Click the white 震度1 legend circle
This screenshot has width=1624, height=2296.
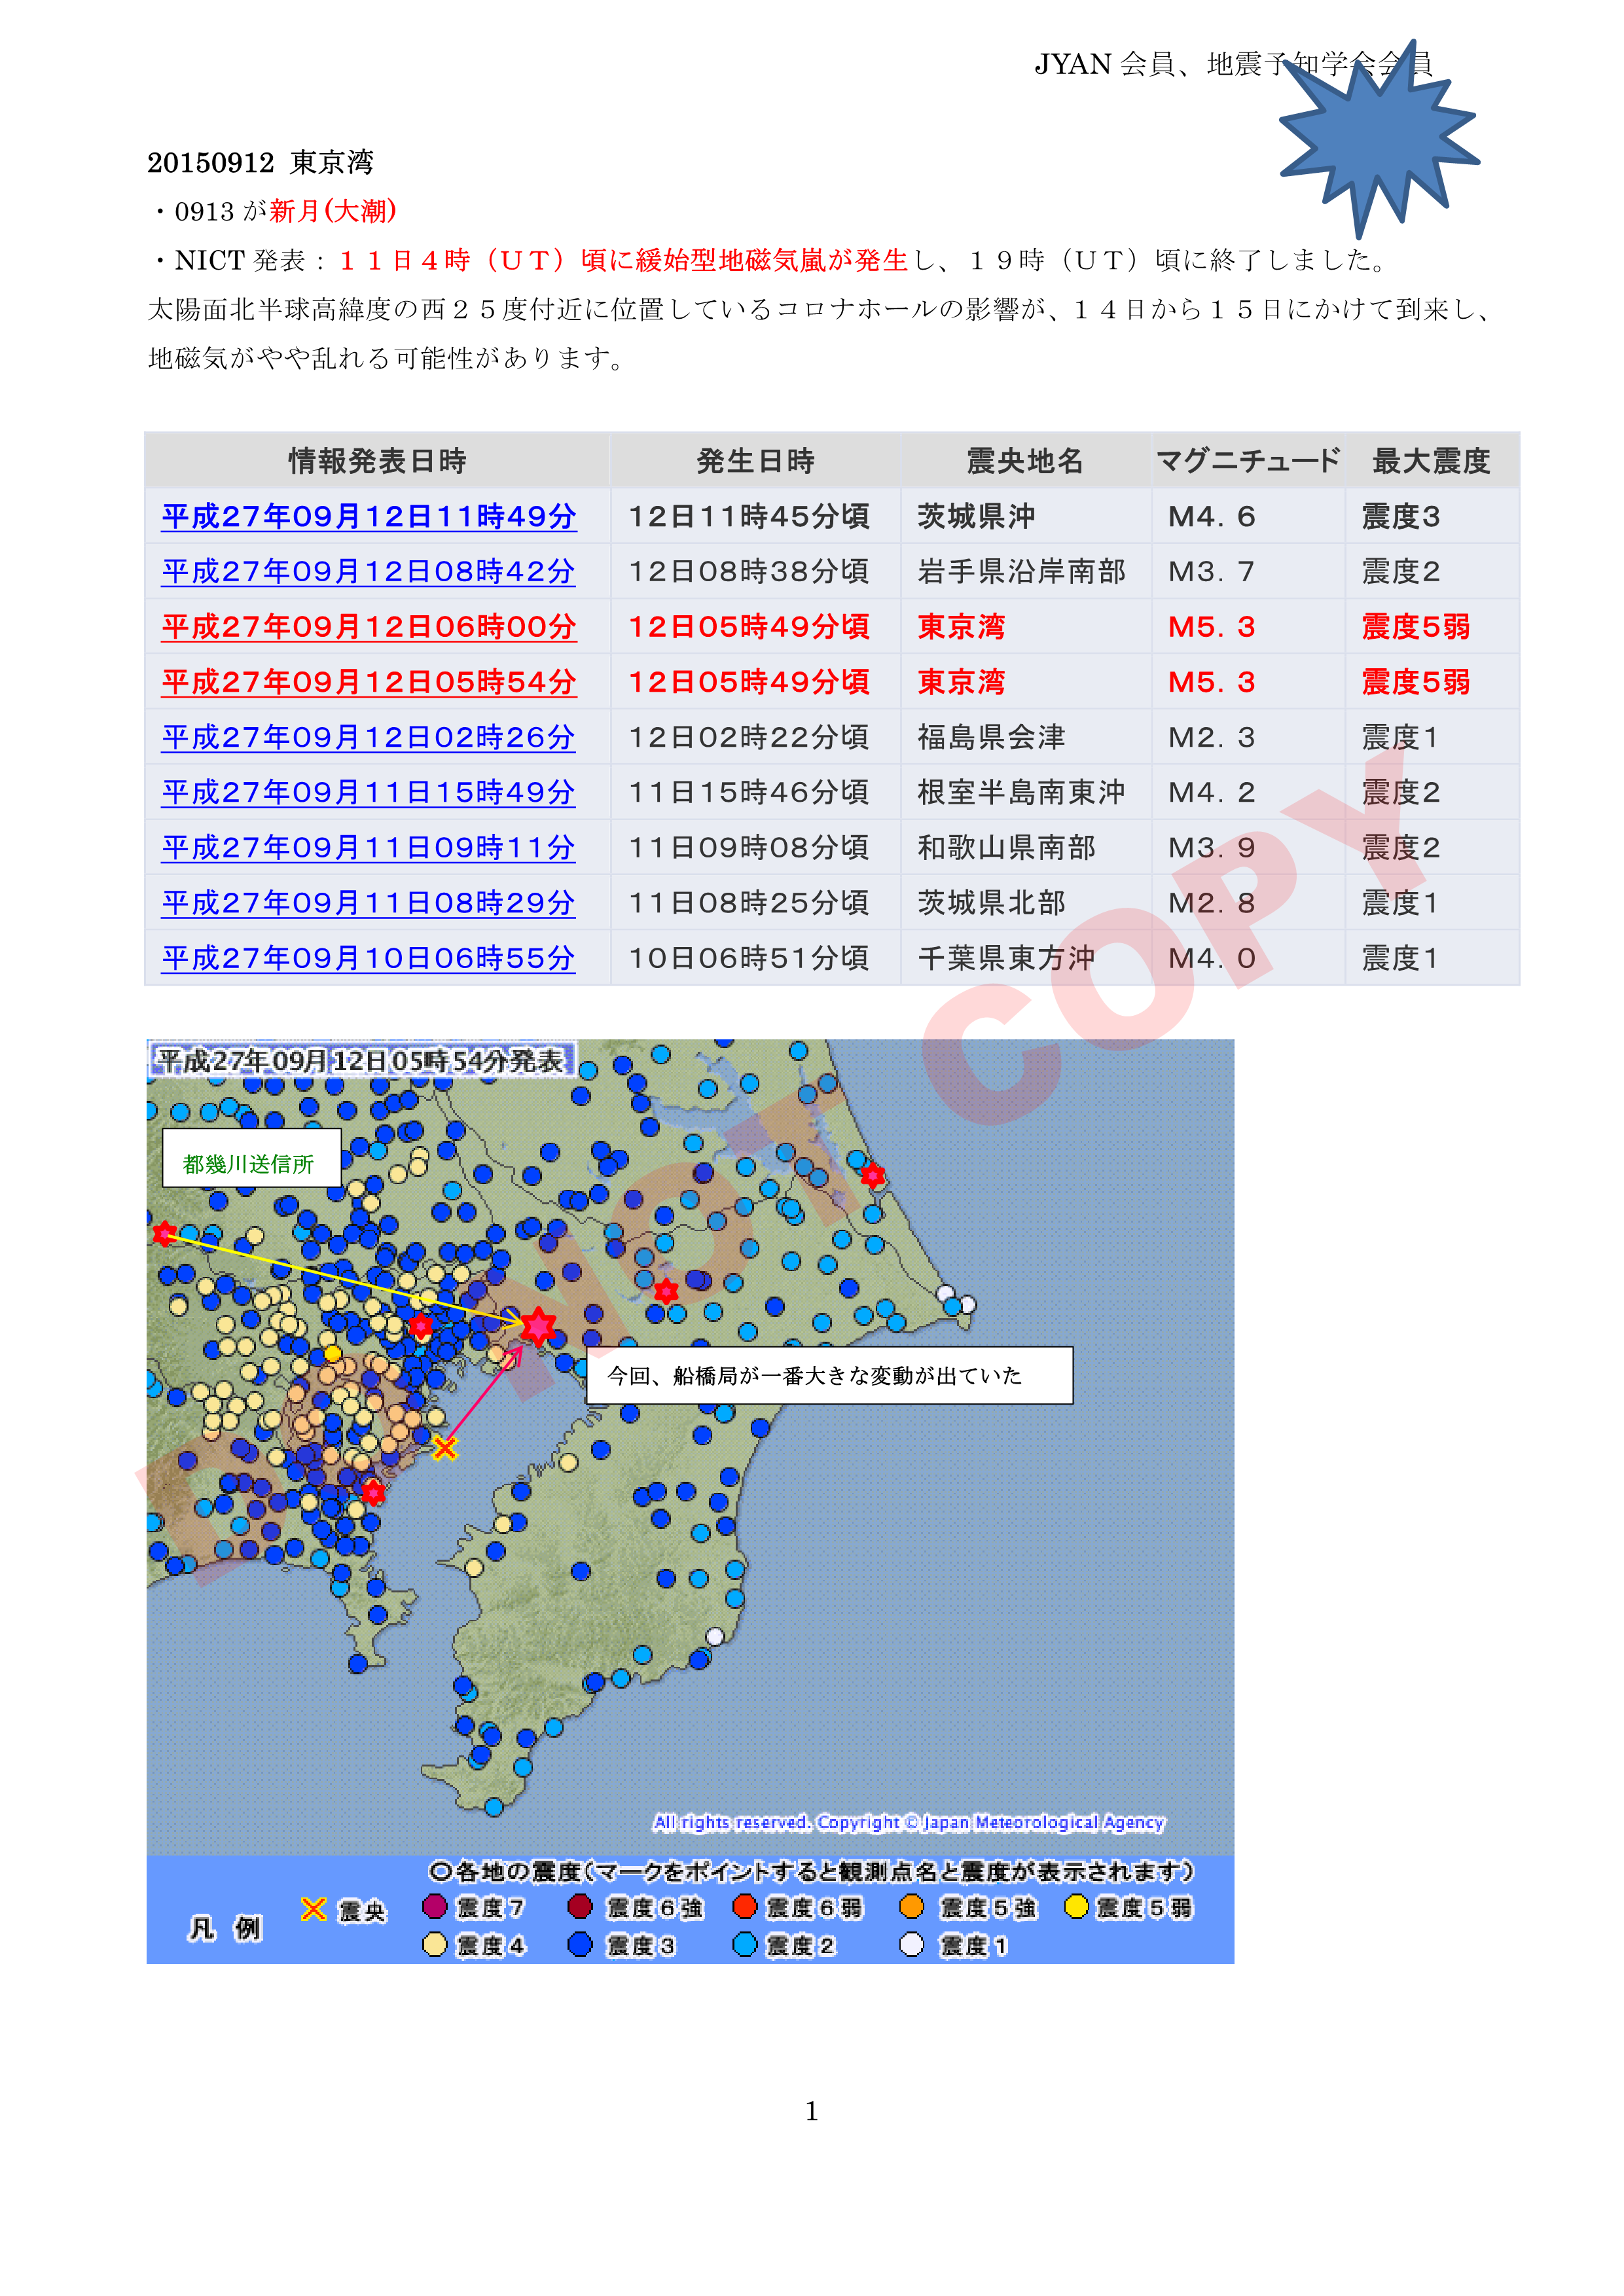(x=911, y=1944)
